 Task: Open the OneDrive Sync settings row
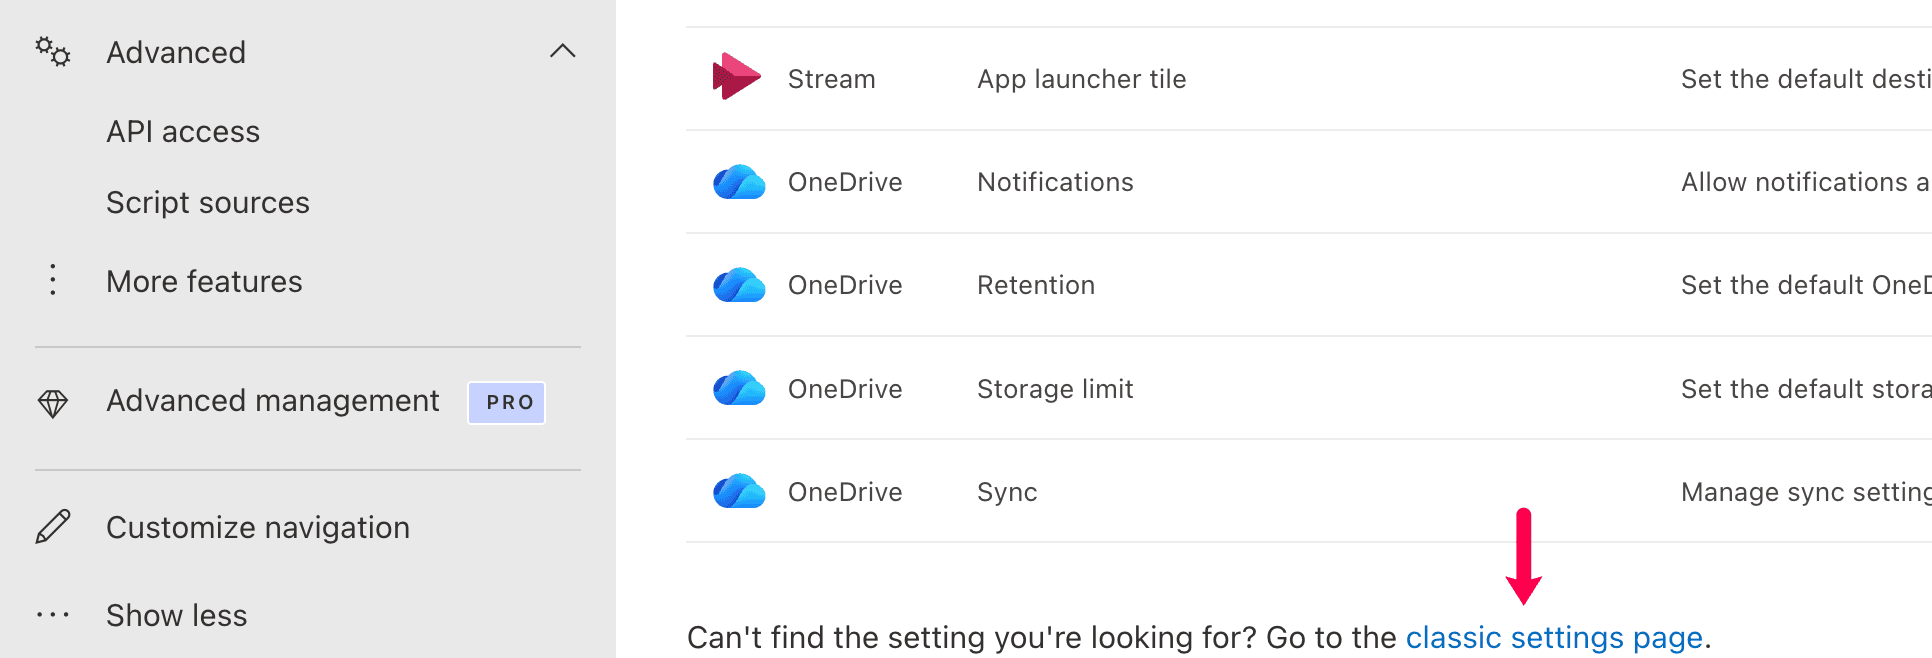[x=1006, y=492]
